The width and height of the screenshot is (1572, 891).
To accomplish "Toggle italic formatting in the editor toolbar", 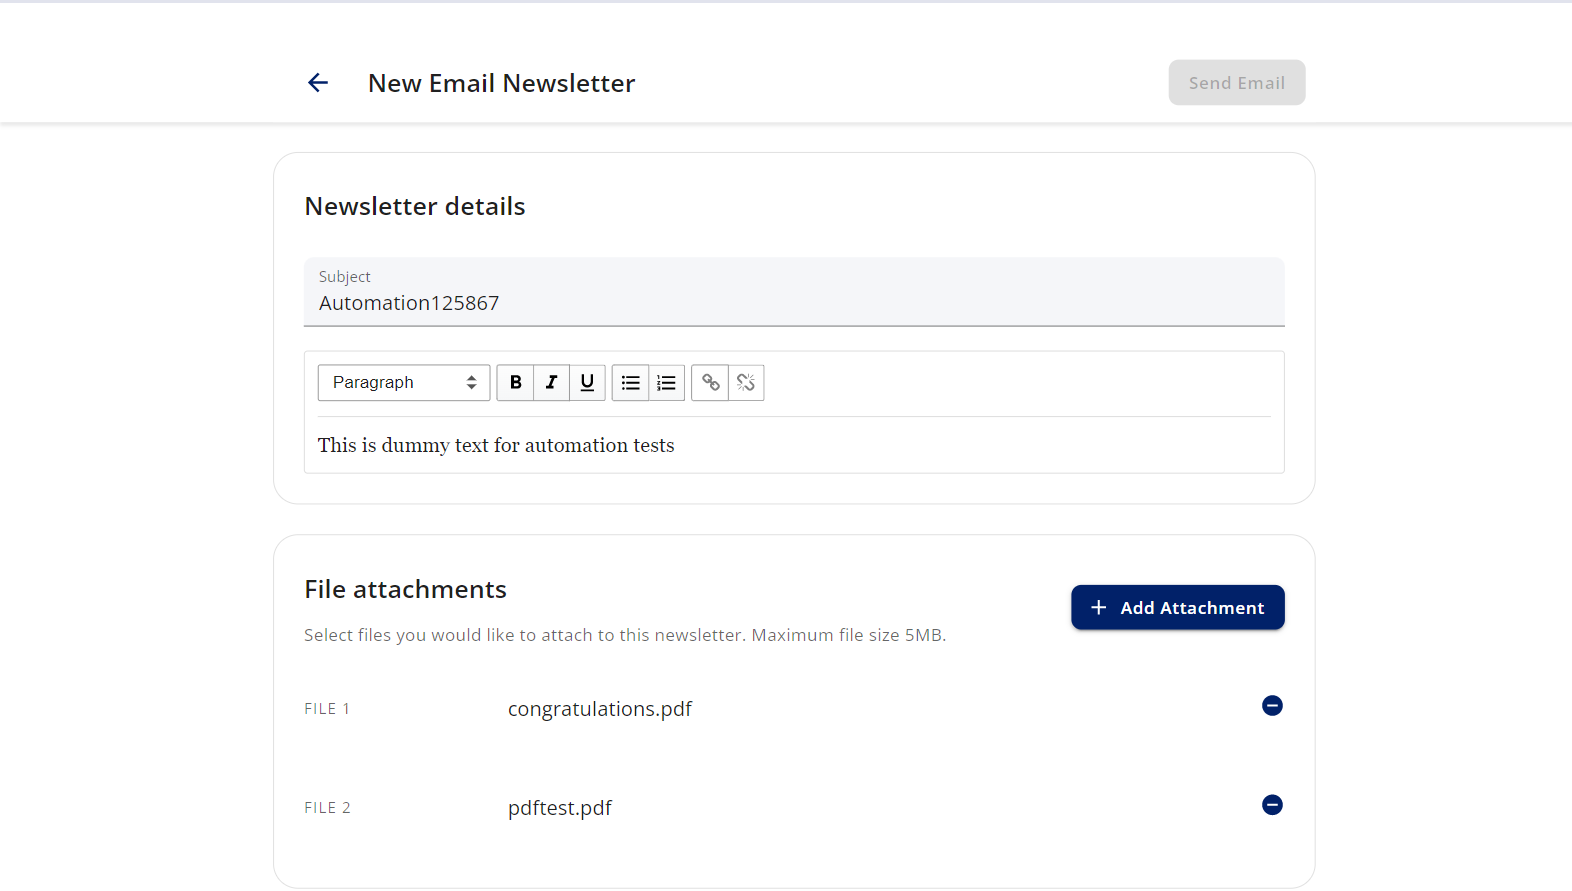I will pos(551,382).
